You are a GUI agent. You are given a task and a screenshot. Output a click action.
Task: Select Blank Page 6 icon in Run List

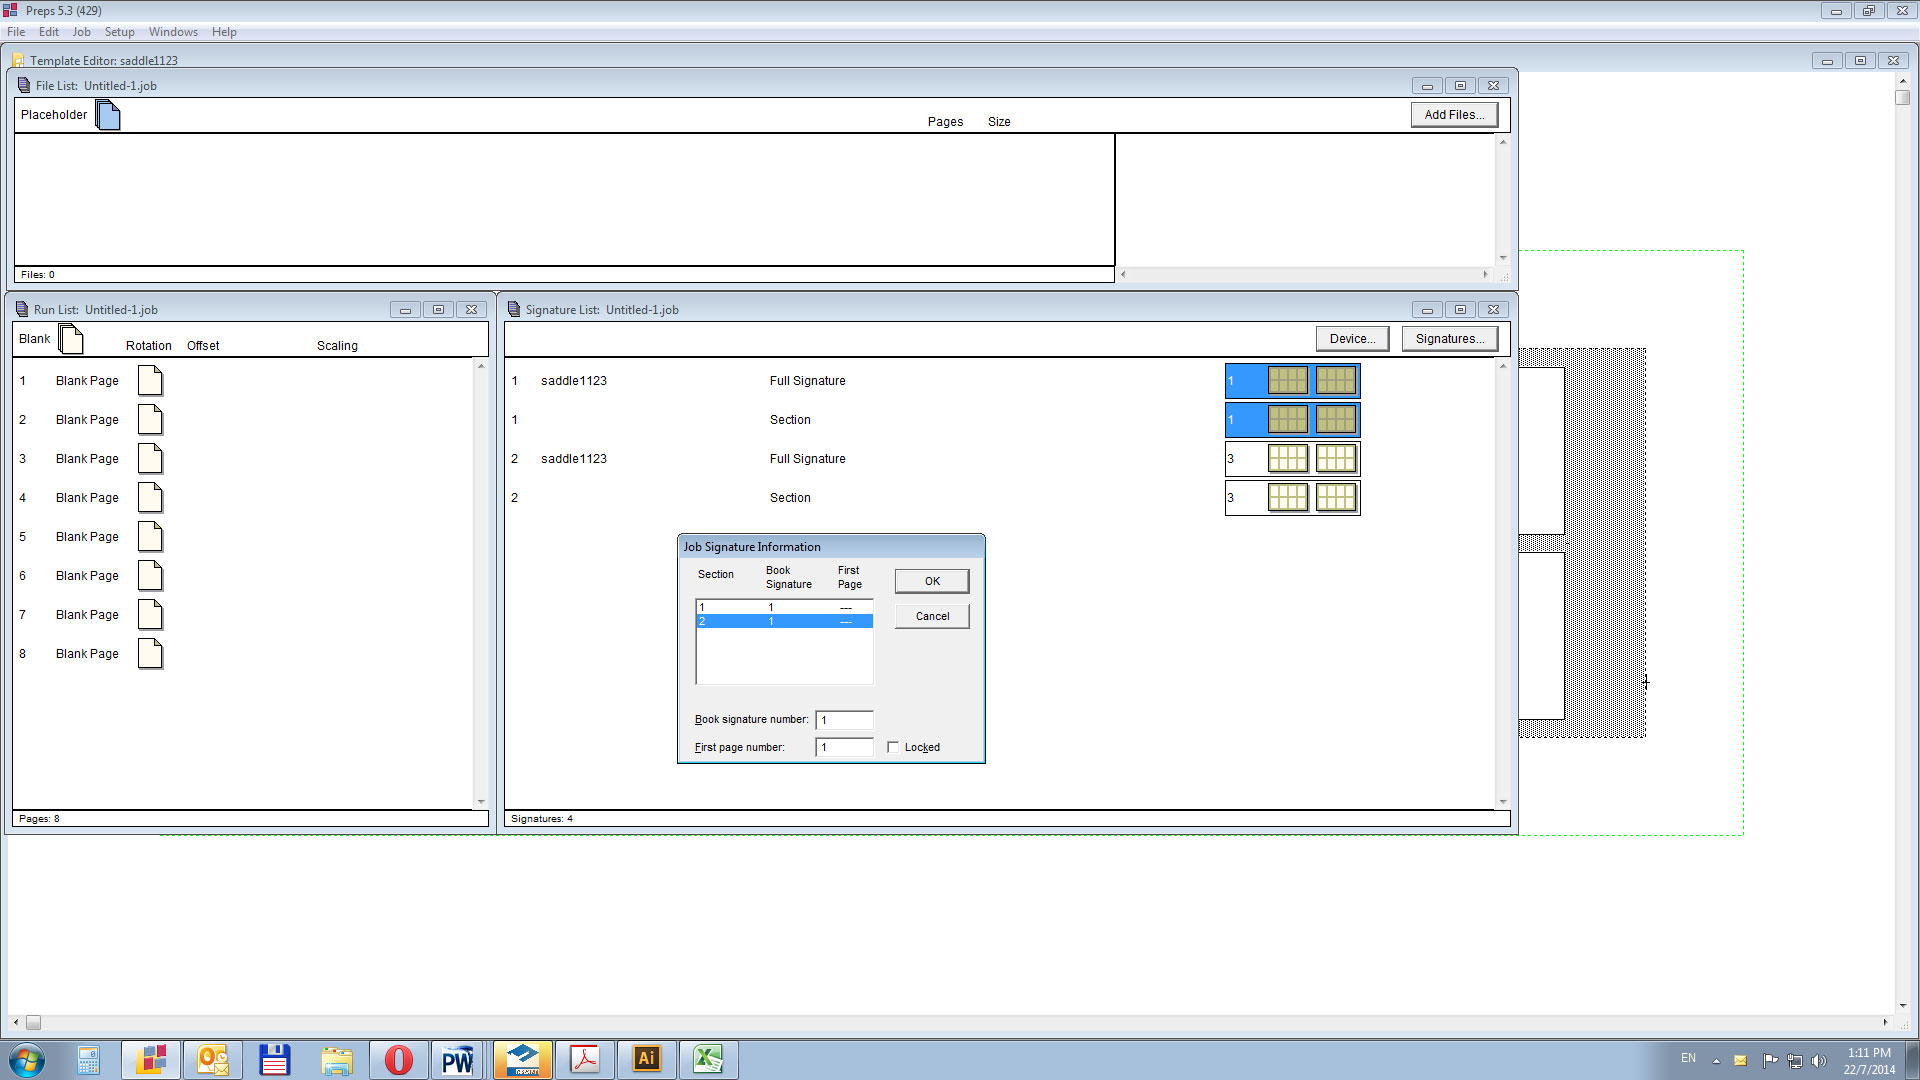150,576
